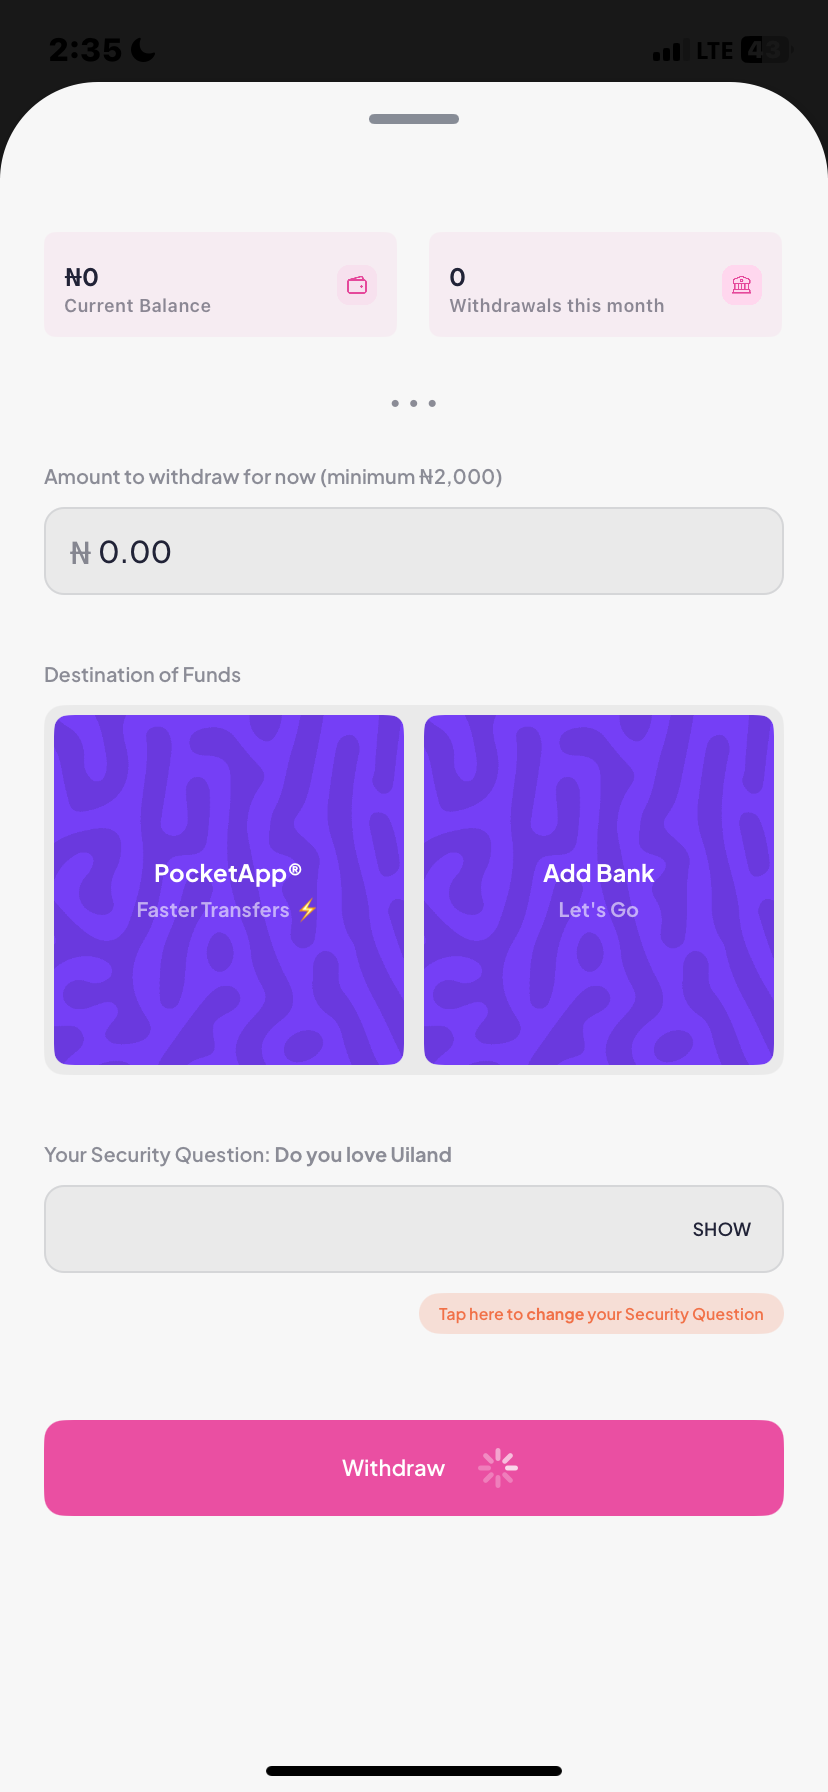Click into the security question answer field

click(x=360, y=1229)
